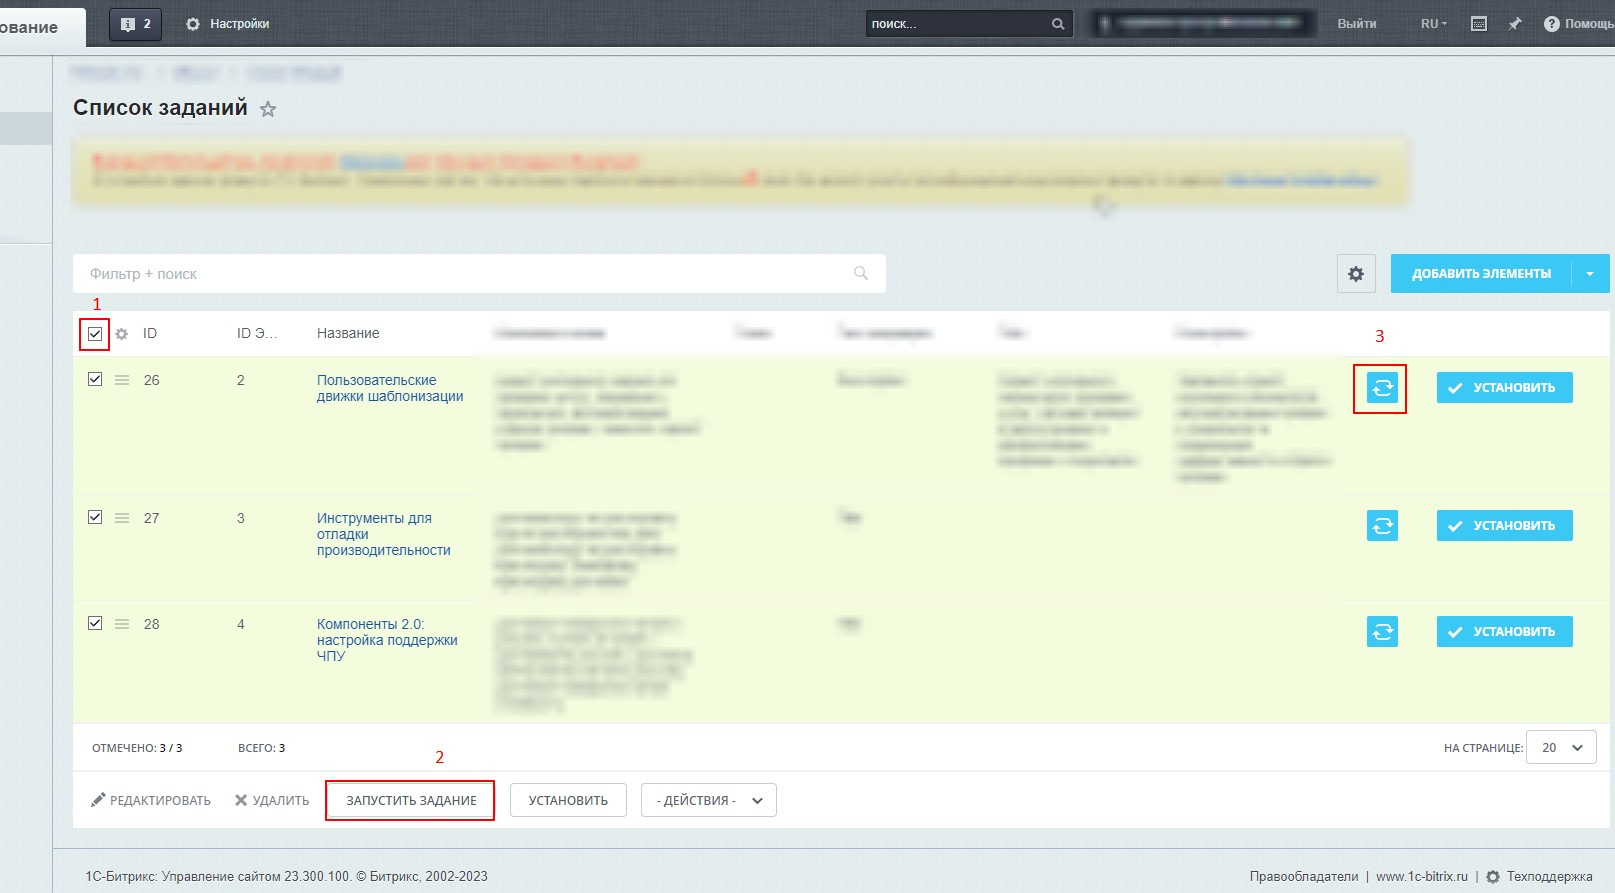Open the row menu icon for ID 27

point(122,518)
